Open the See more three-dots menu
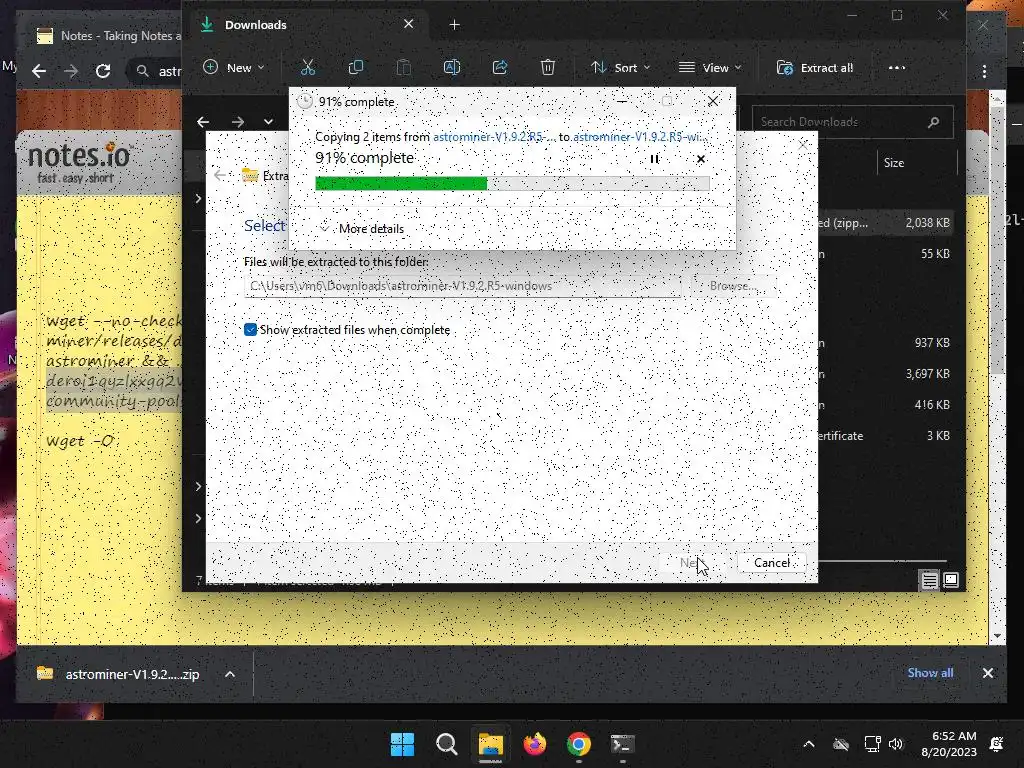 897,67
